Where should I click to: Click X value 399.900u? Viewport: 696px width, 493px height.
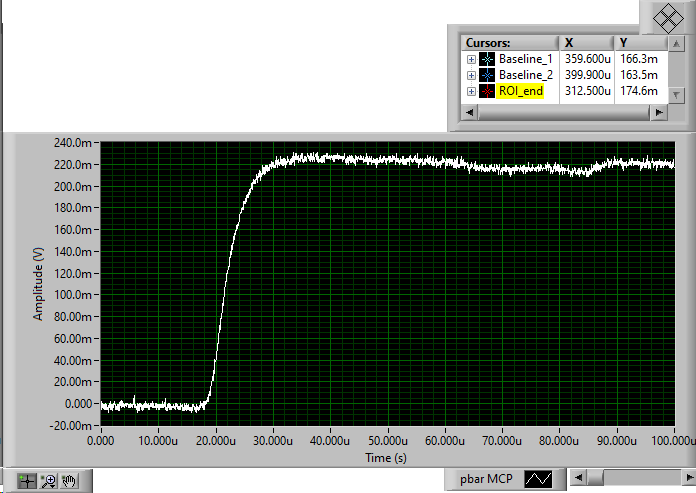coord(587,75)
